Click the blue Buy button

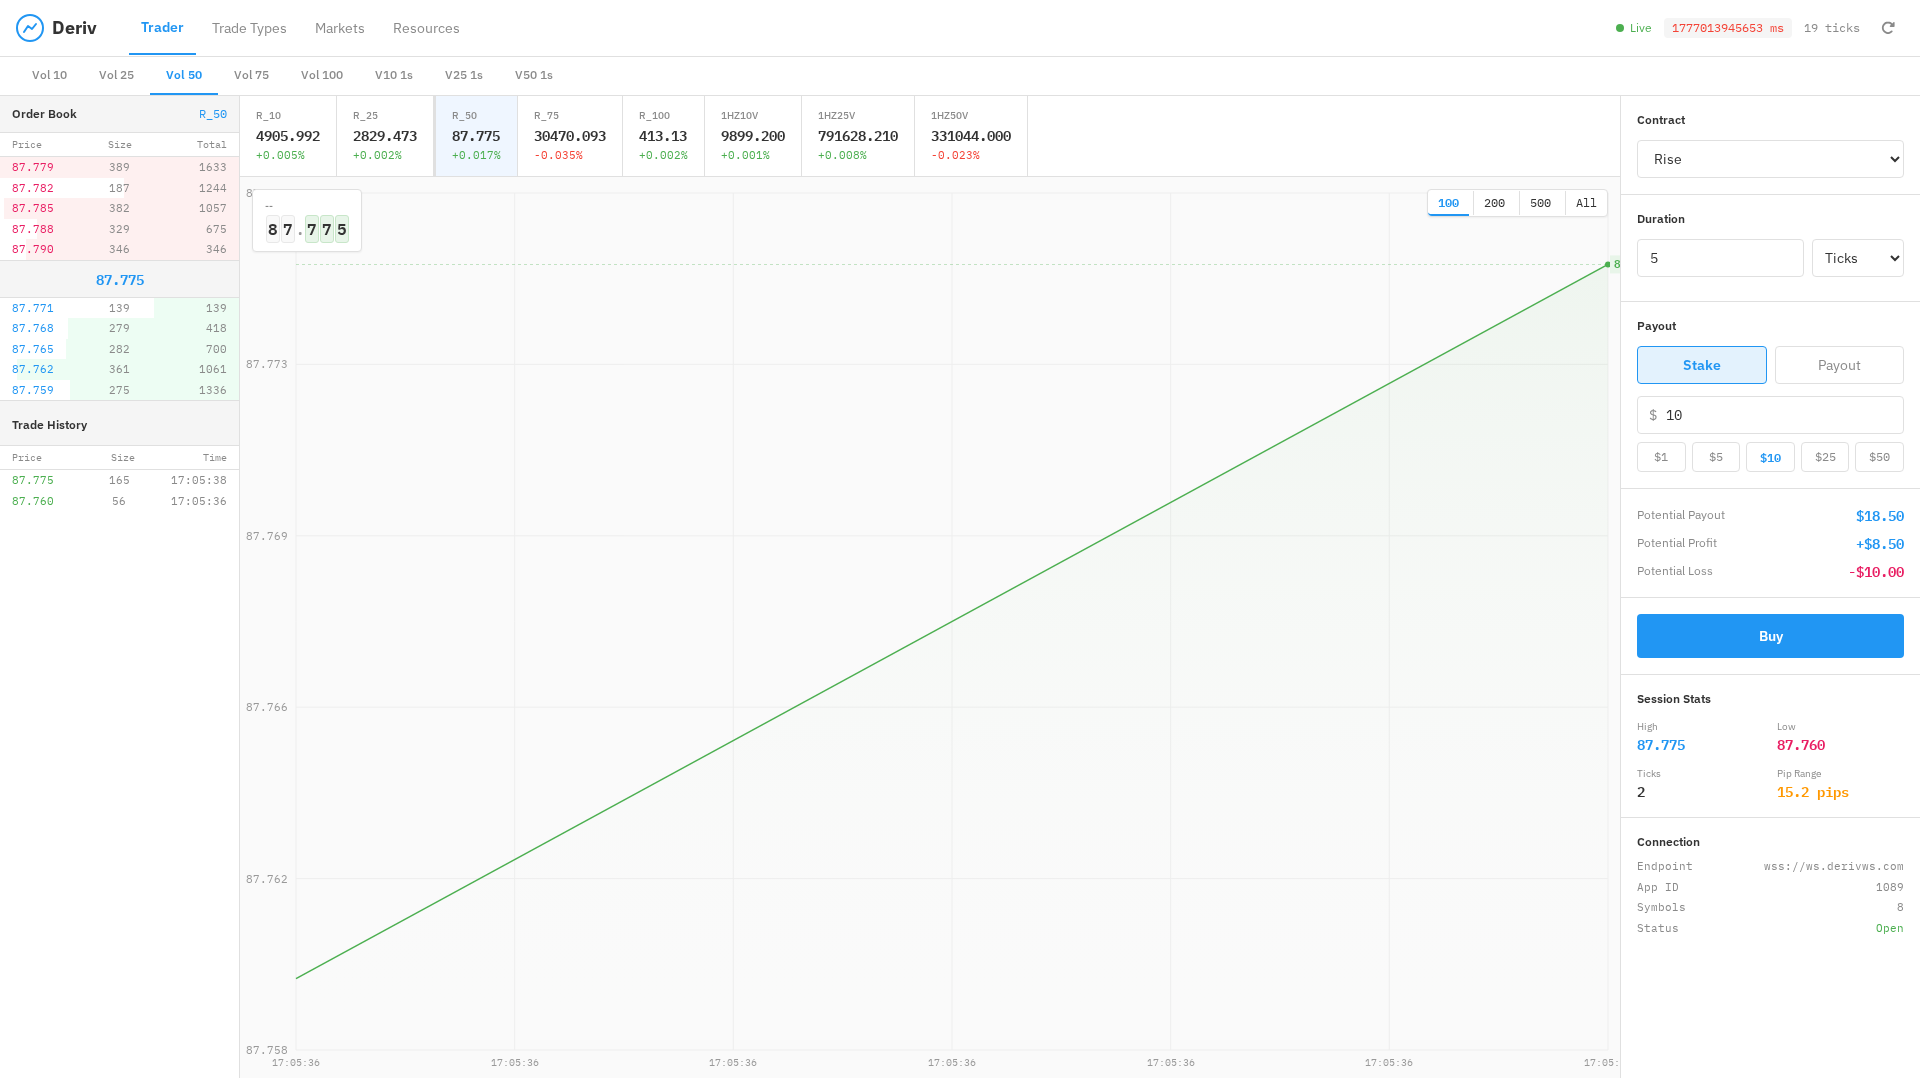(1770, 636)
